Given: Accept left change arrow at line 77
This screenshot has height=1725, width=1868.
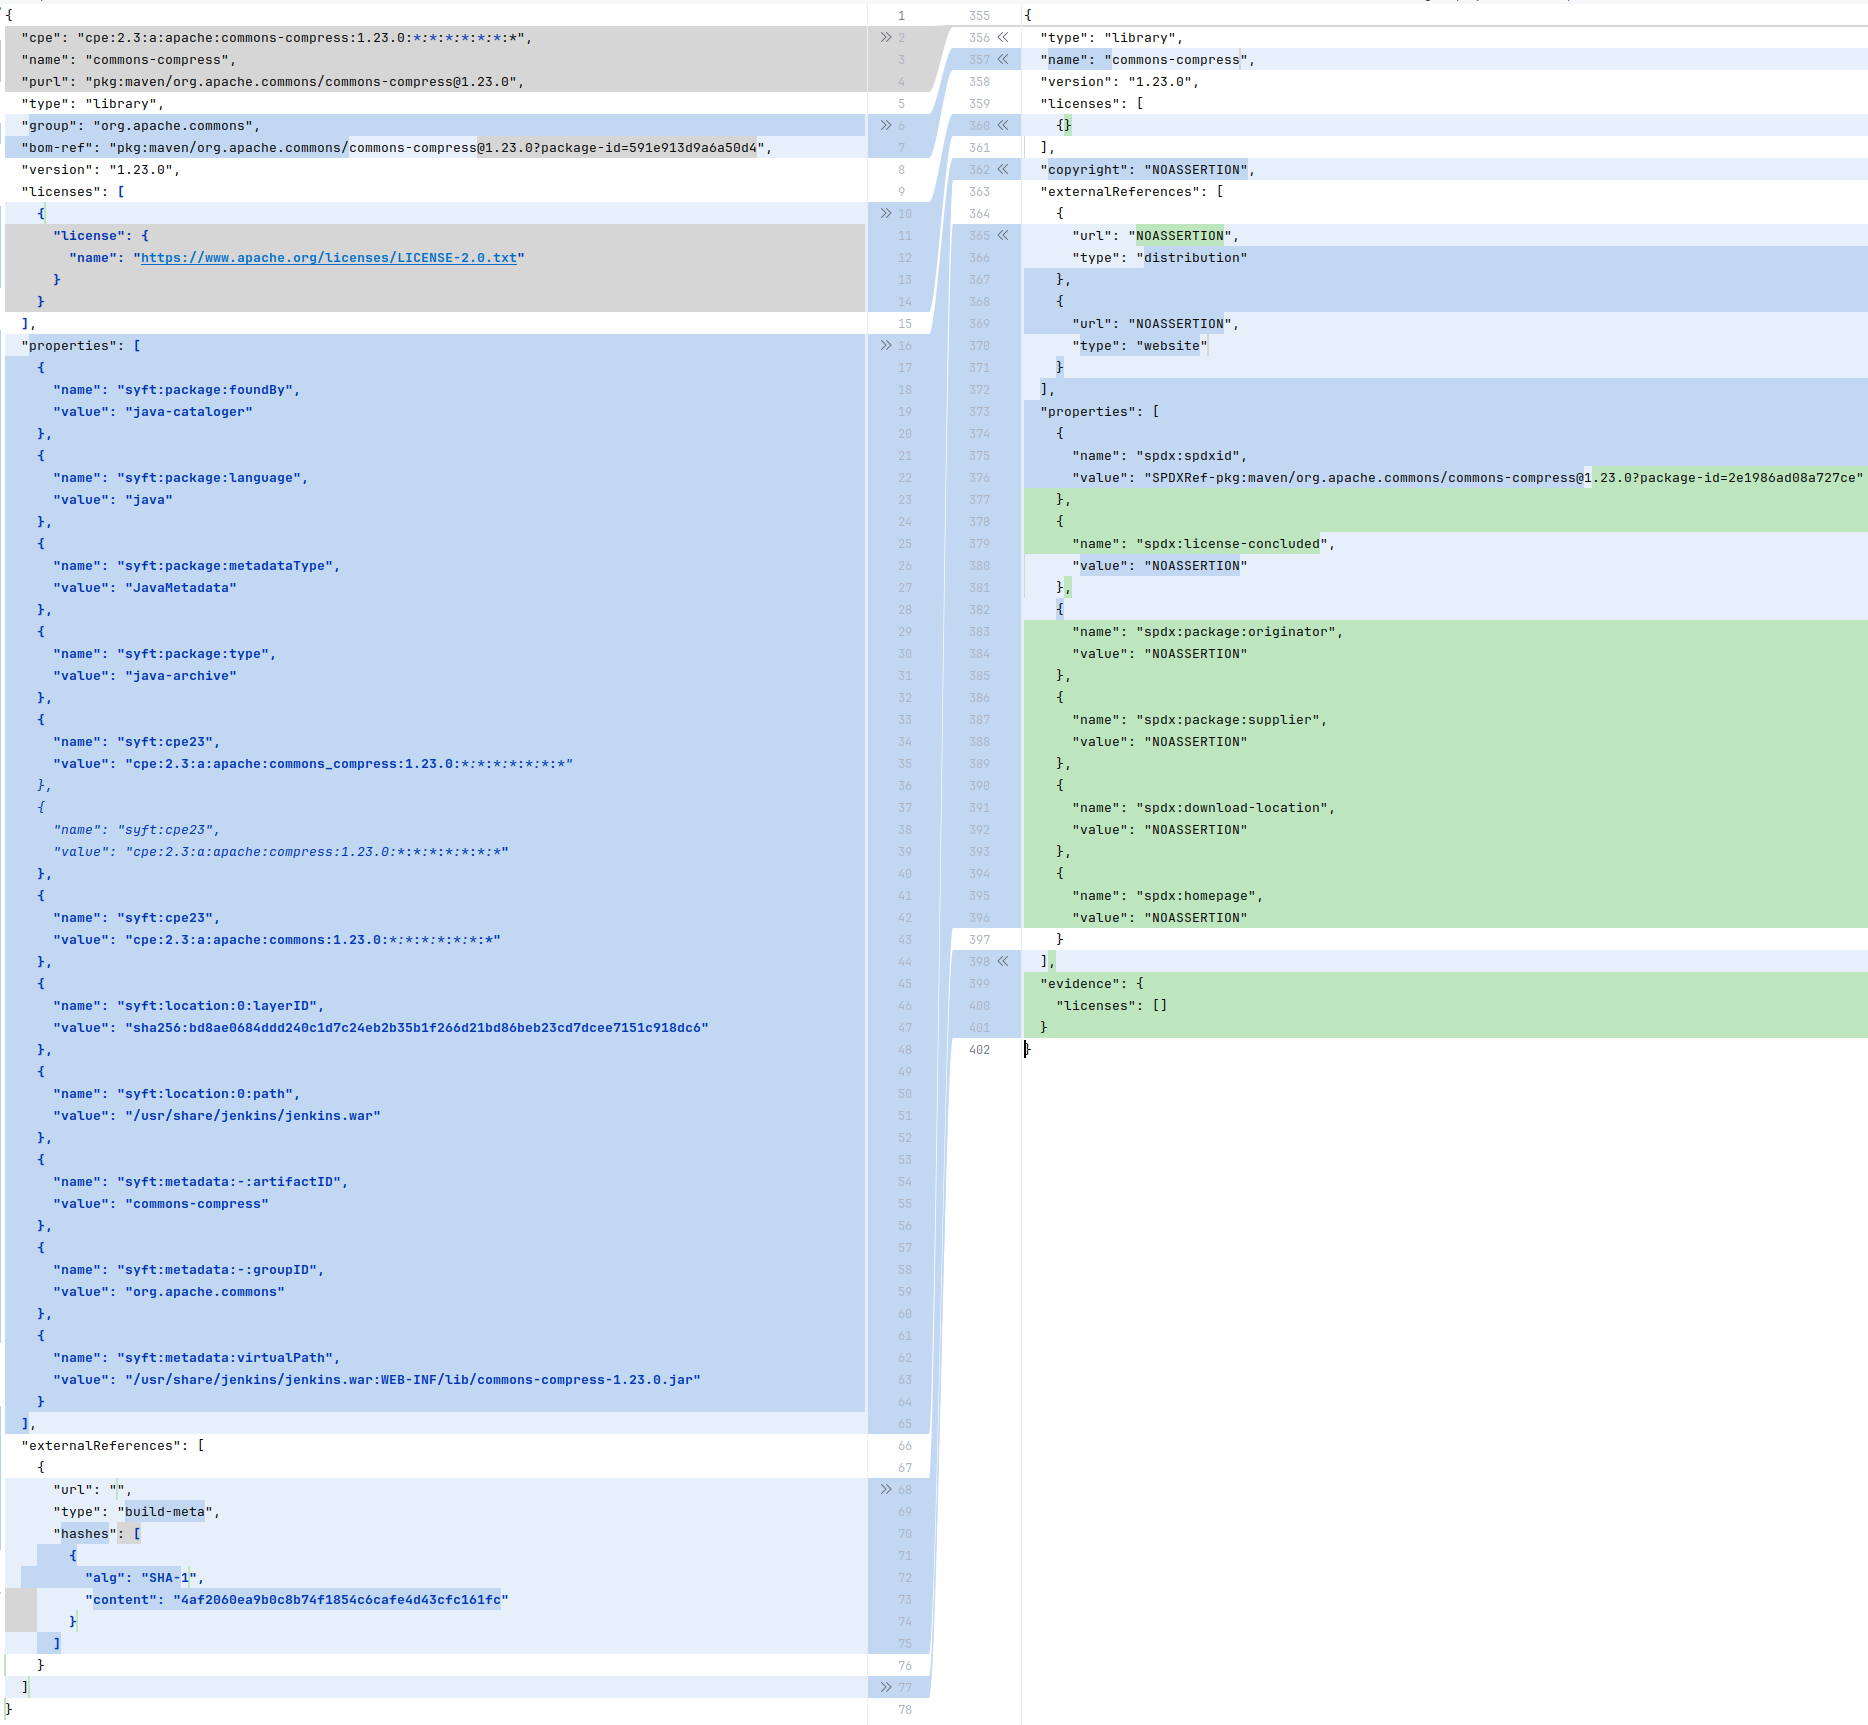Looking at the screenshot, I should coord(885,1688).
